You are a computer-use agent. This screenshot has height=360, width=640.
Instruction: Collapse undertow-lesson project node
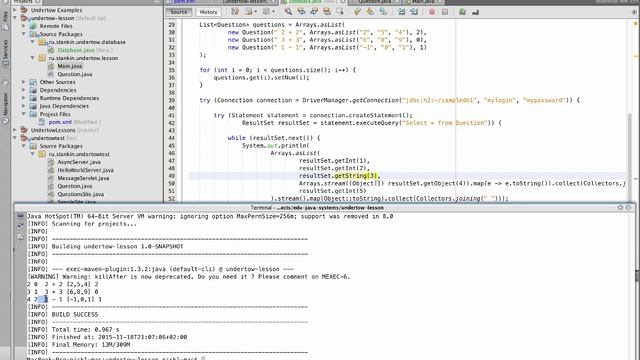15,18
